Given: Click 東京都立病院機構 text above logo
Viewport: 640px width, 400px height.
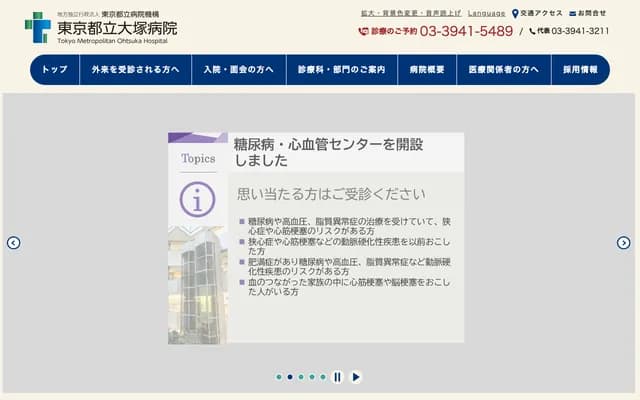Looking at the screenshot, I should [131, 14].
